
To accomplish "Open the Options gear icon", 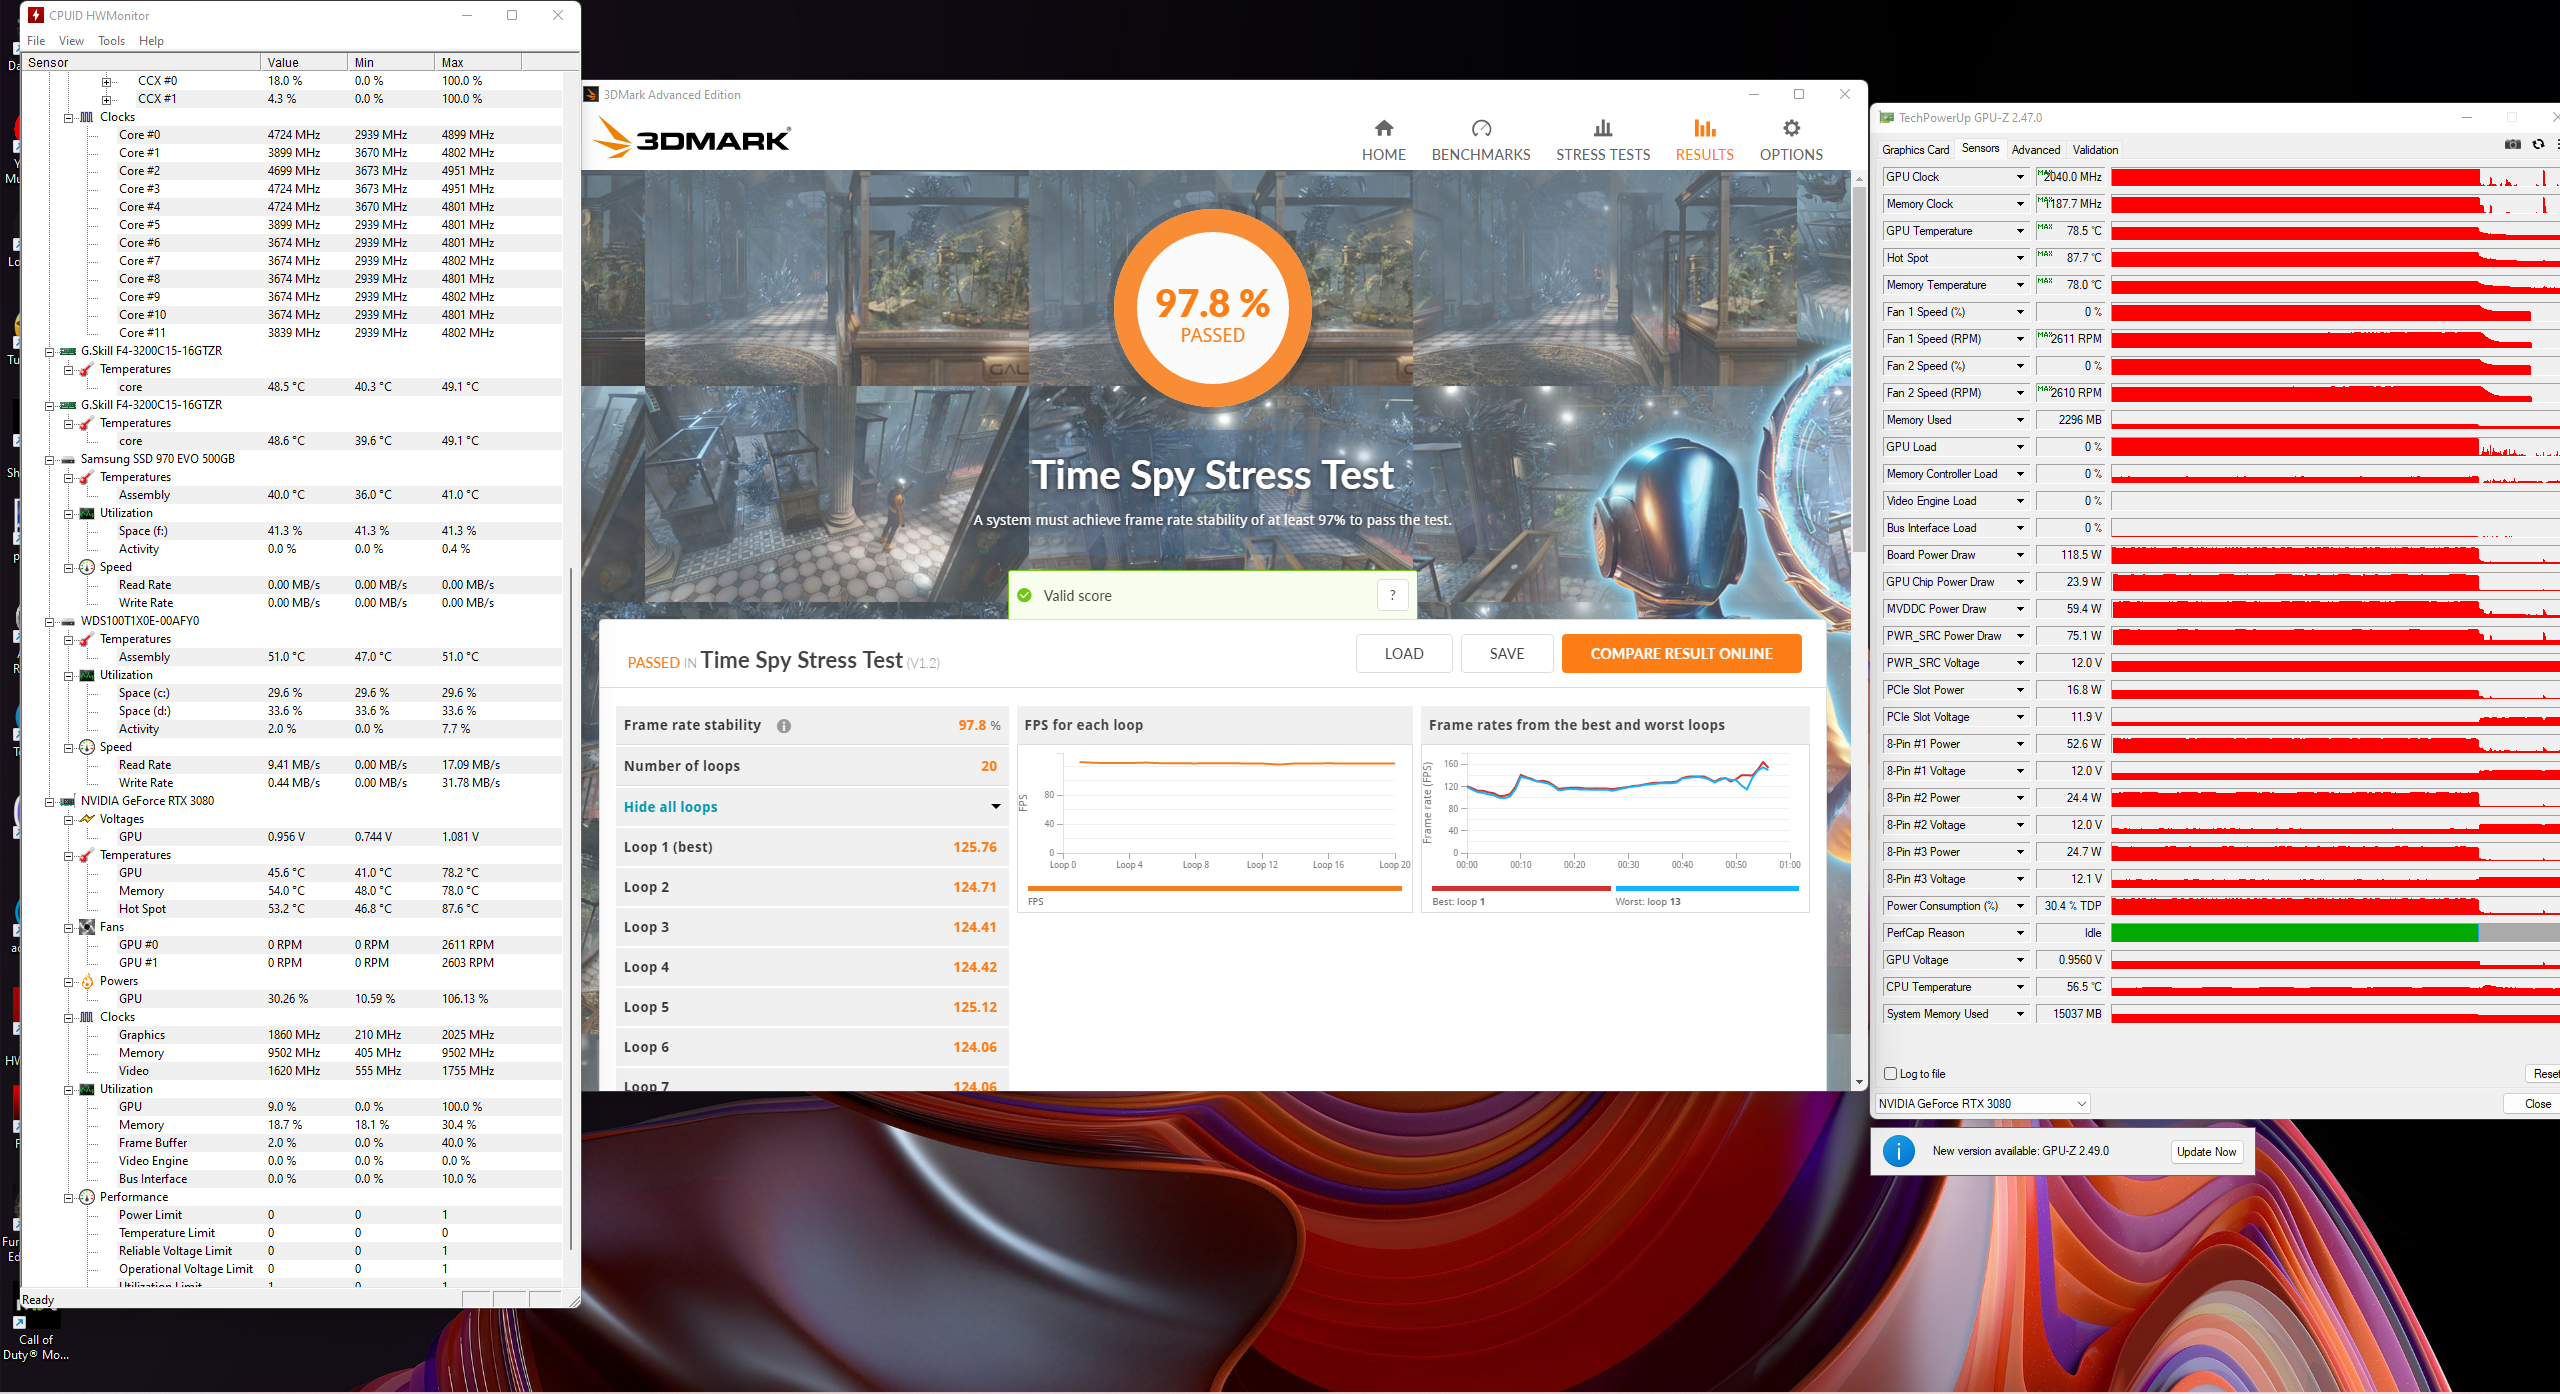I will 1791,128.
